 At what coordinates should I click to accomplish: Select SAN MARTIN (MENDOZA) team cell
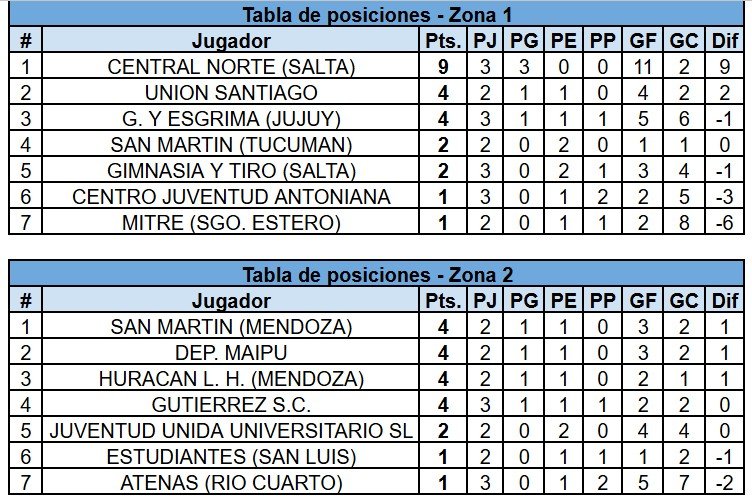point(231,326)
